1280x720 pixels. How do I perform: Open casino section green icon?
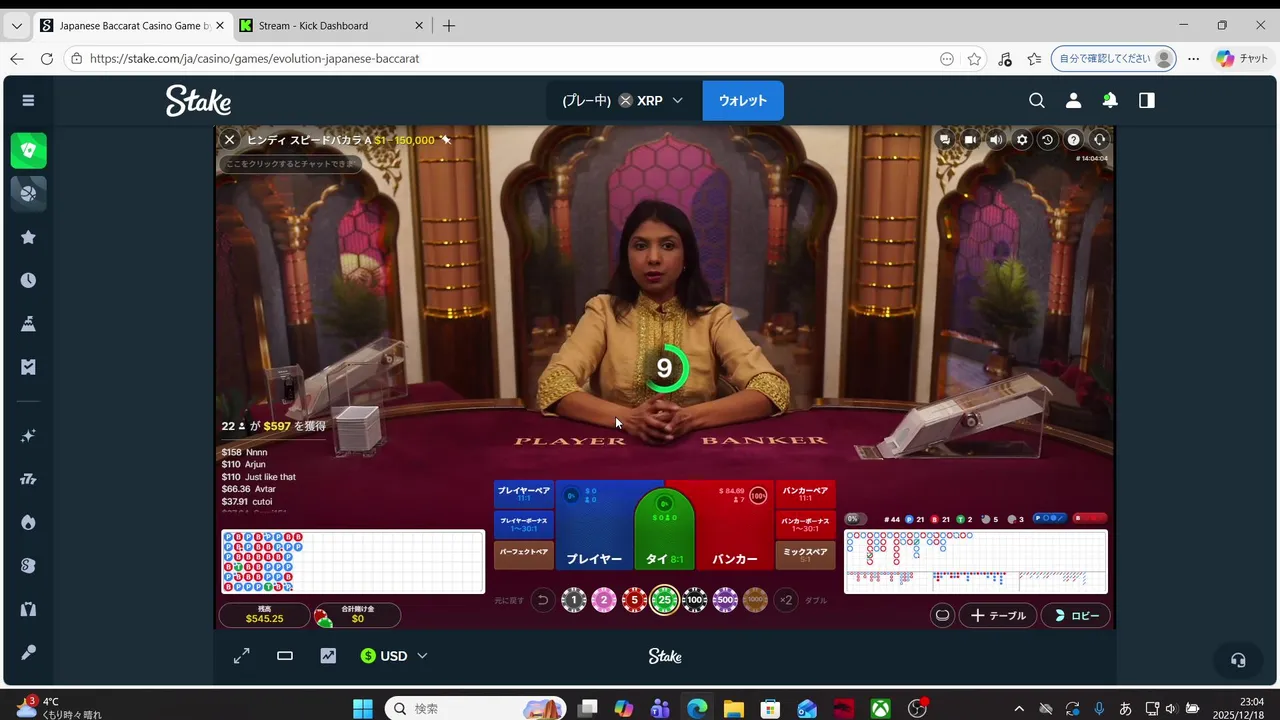pos(28,150)
